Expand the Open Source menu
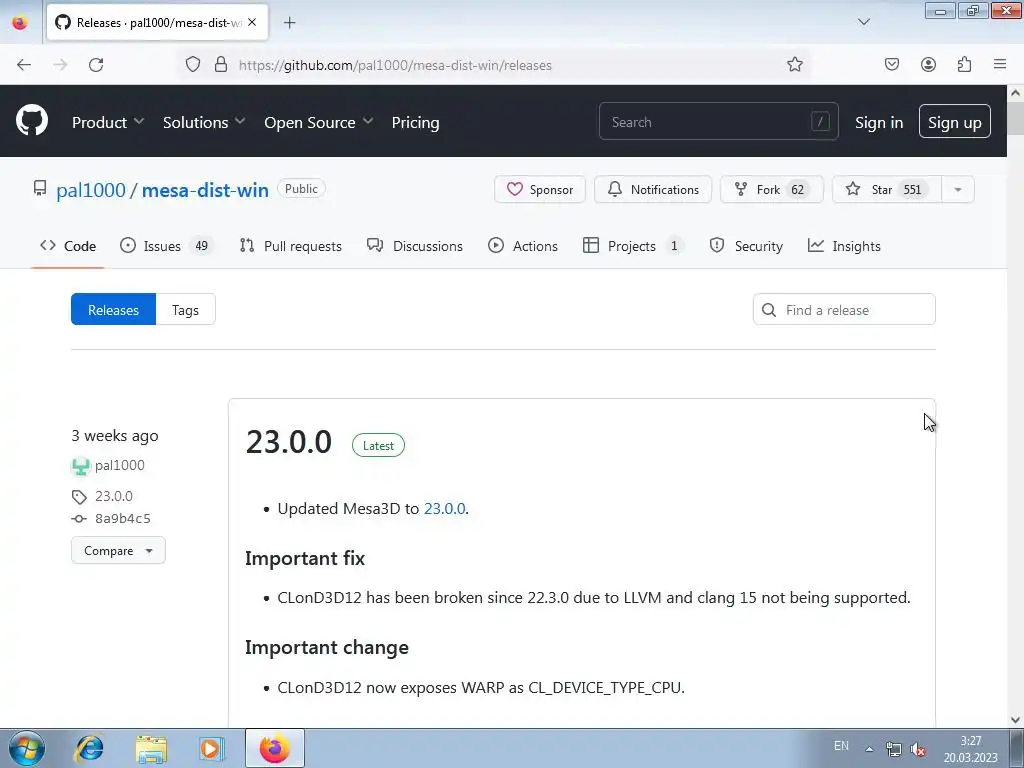Viewport: 1024px width, 768px height. pos(319,122)
